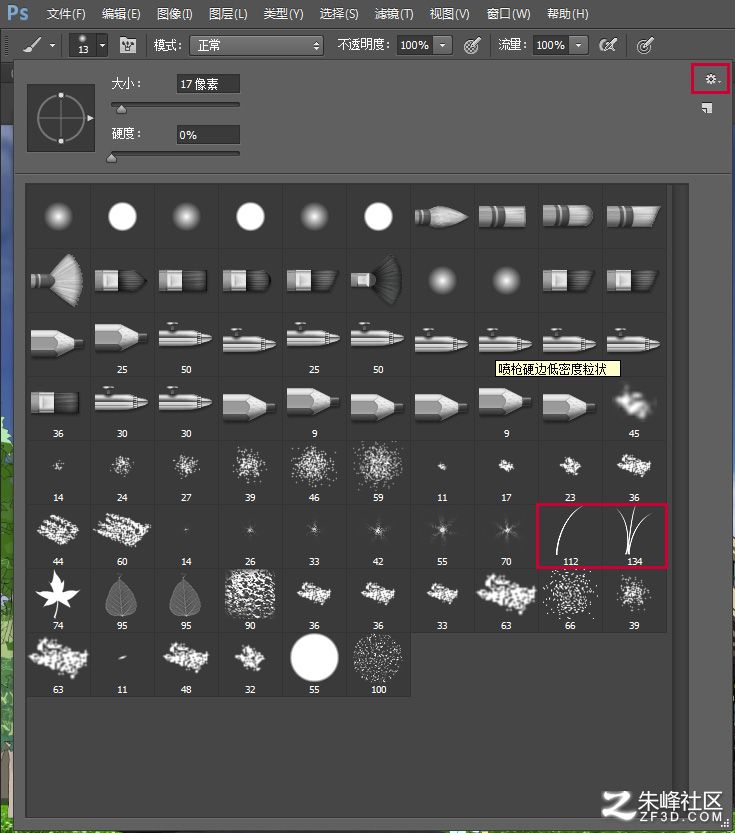This screenshot has height=833, width=735.
Task: Select the dune grass brush preset 112
Action: (x=570, y=537)
